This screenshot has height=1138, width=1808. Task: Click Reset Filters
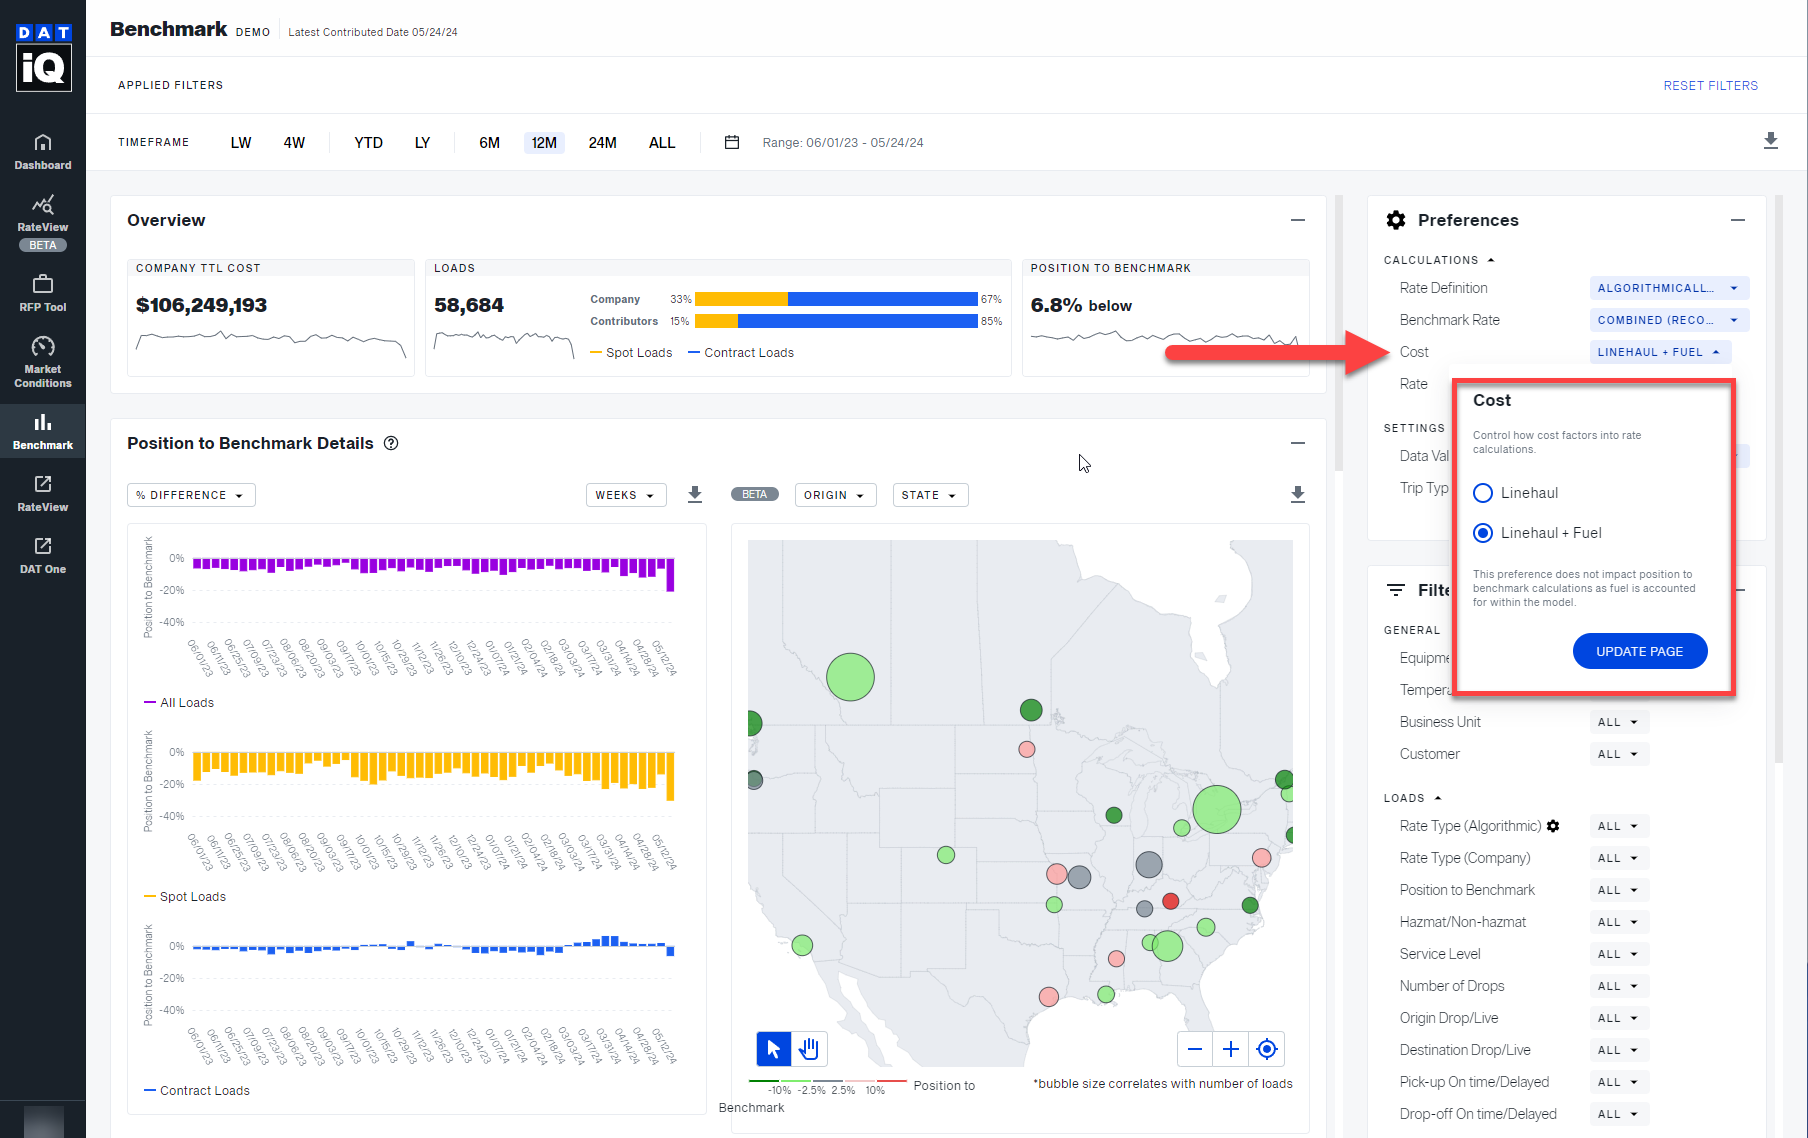pyautogui.click(x=1710, y=86)
